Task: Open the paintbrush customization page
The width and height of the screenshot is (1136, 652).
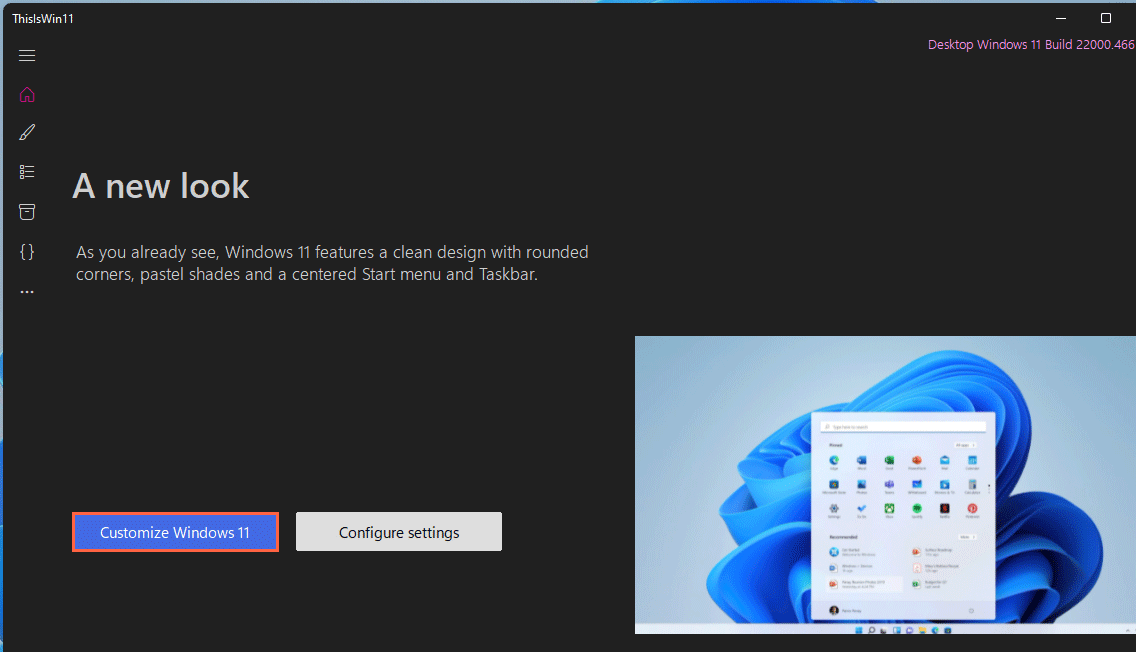Action: 27,133
